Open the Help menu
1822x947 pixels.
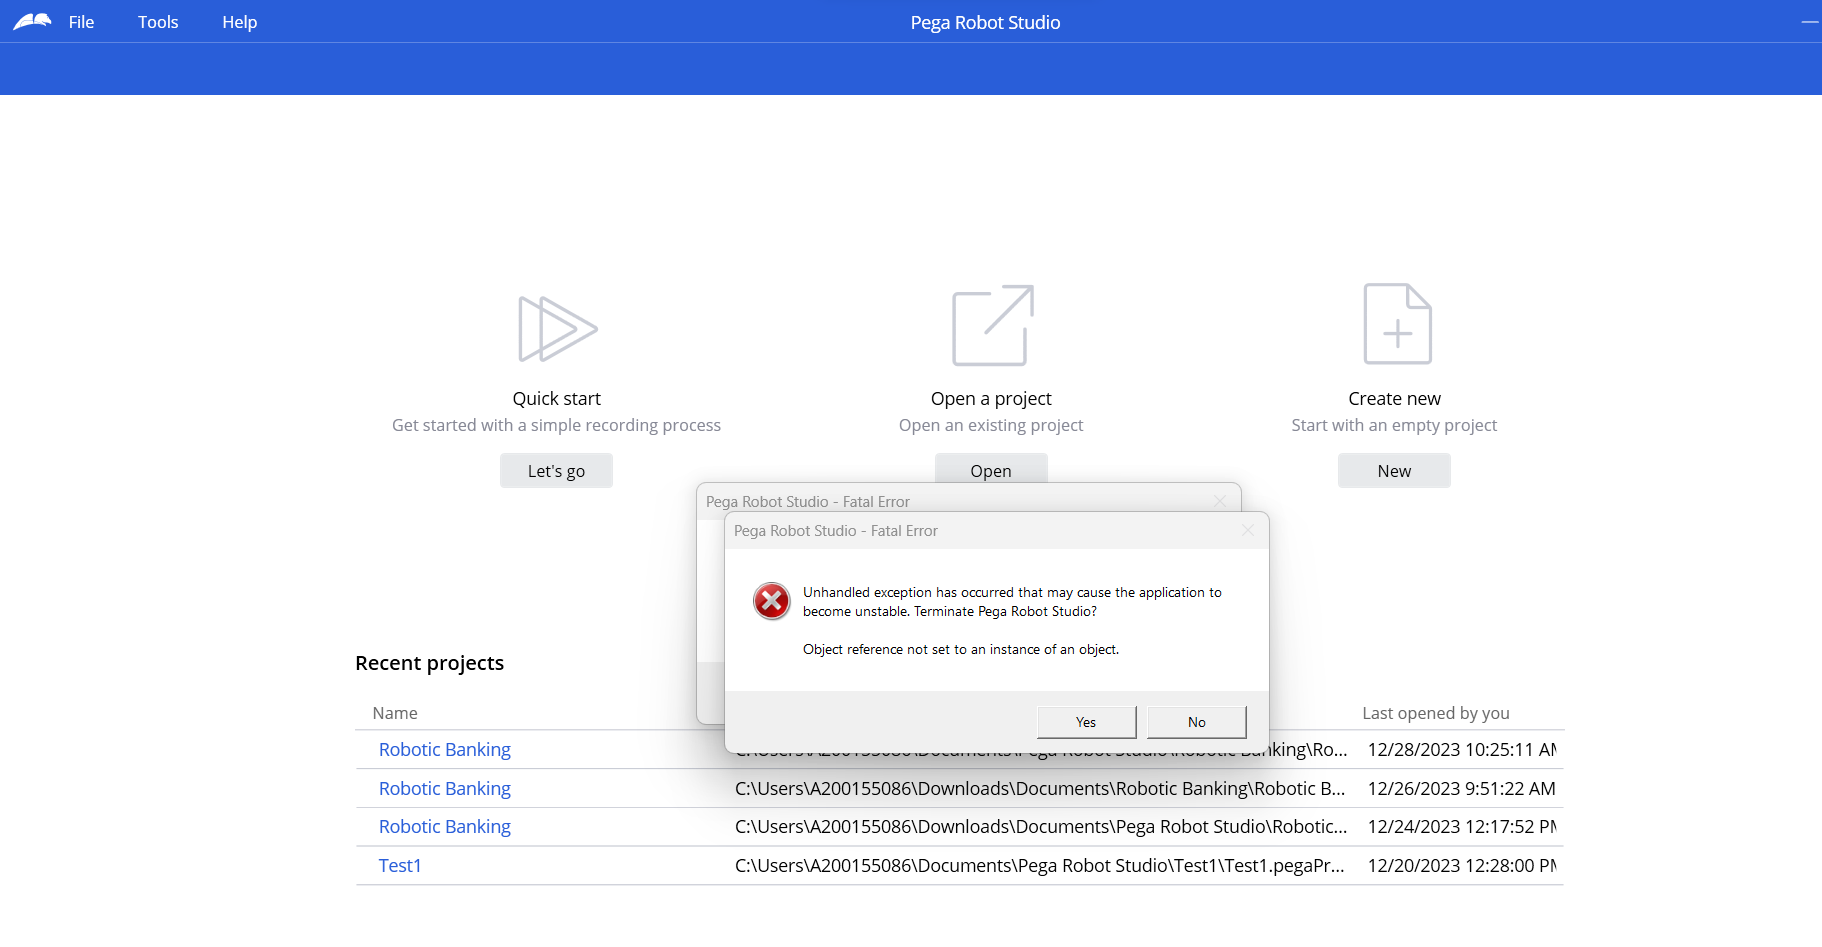(x=239, y=21)
